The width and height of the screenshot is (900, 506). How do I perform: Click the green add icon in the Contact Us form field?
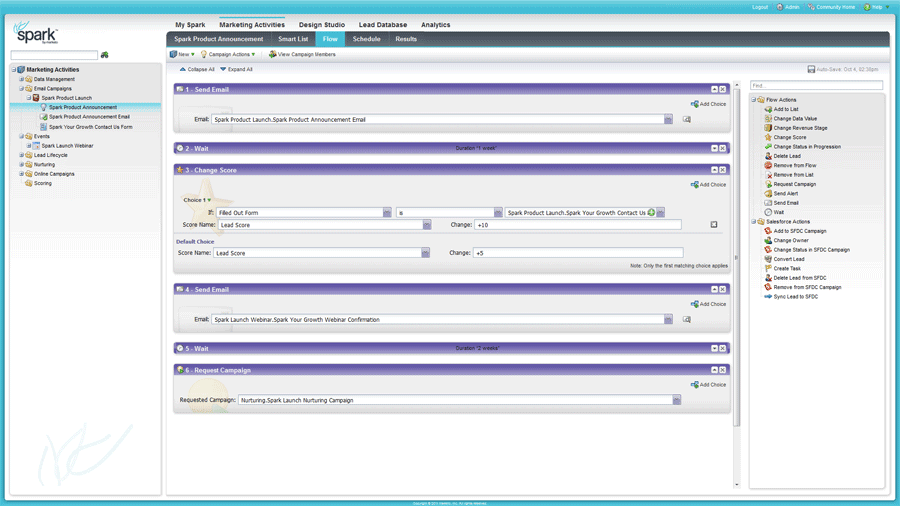pyautogui.click(x=651, y=212)
